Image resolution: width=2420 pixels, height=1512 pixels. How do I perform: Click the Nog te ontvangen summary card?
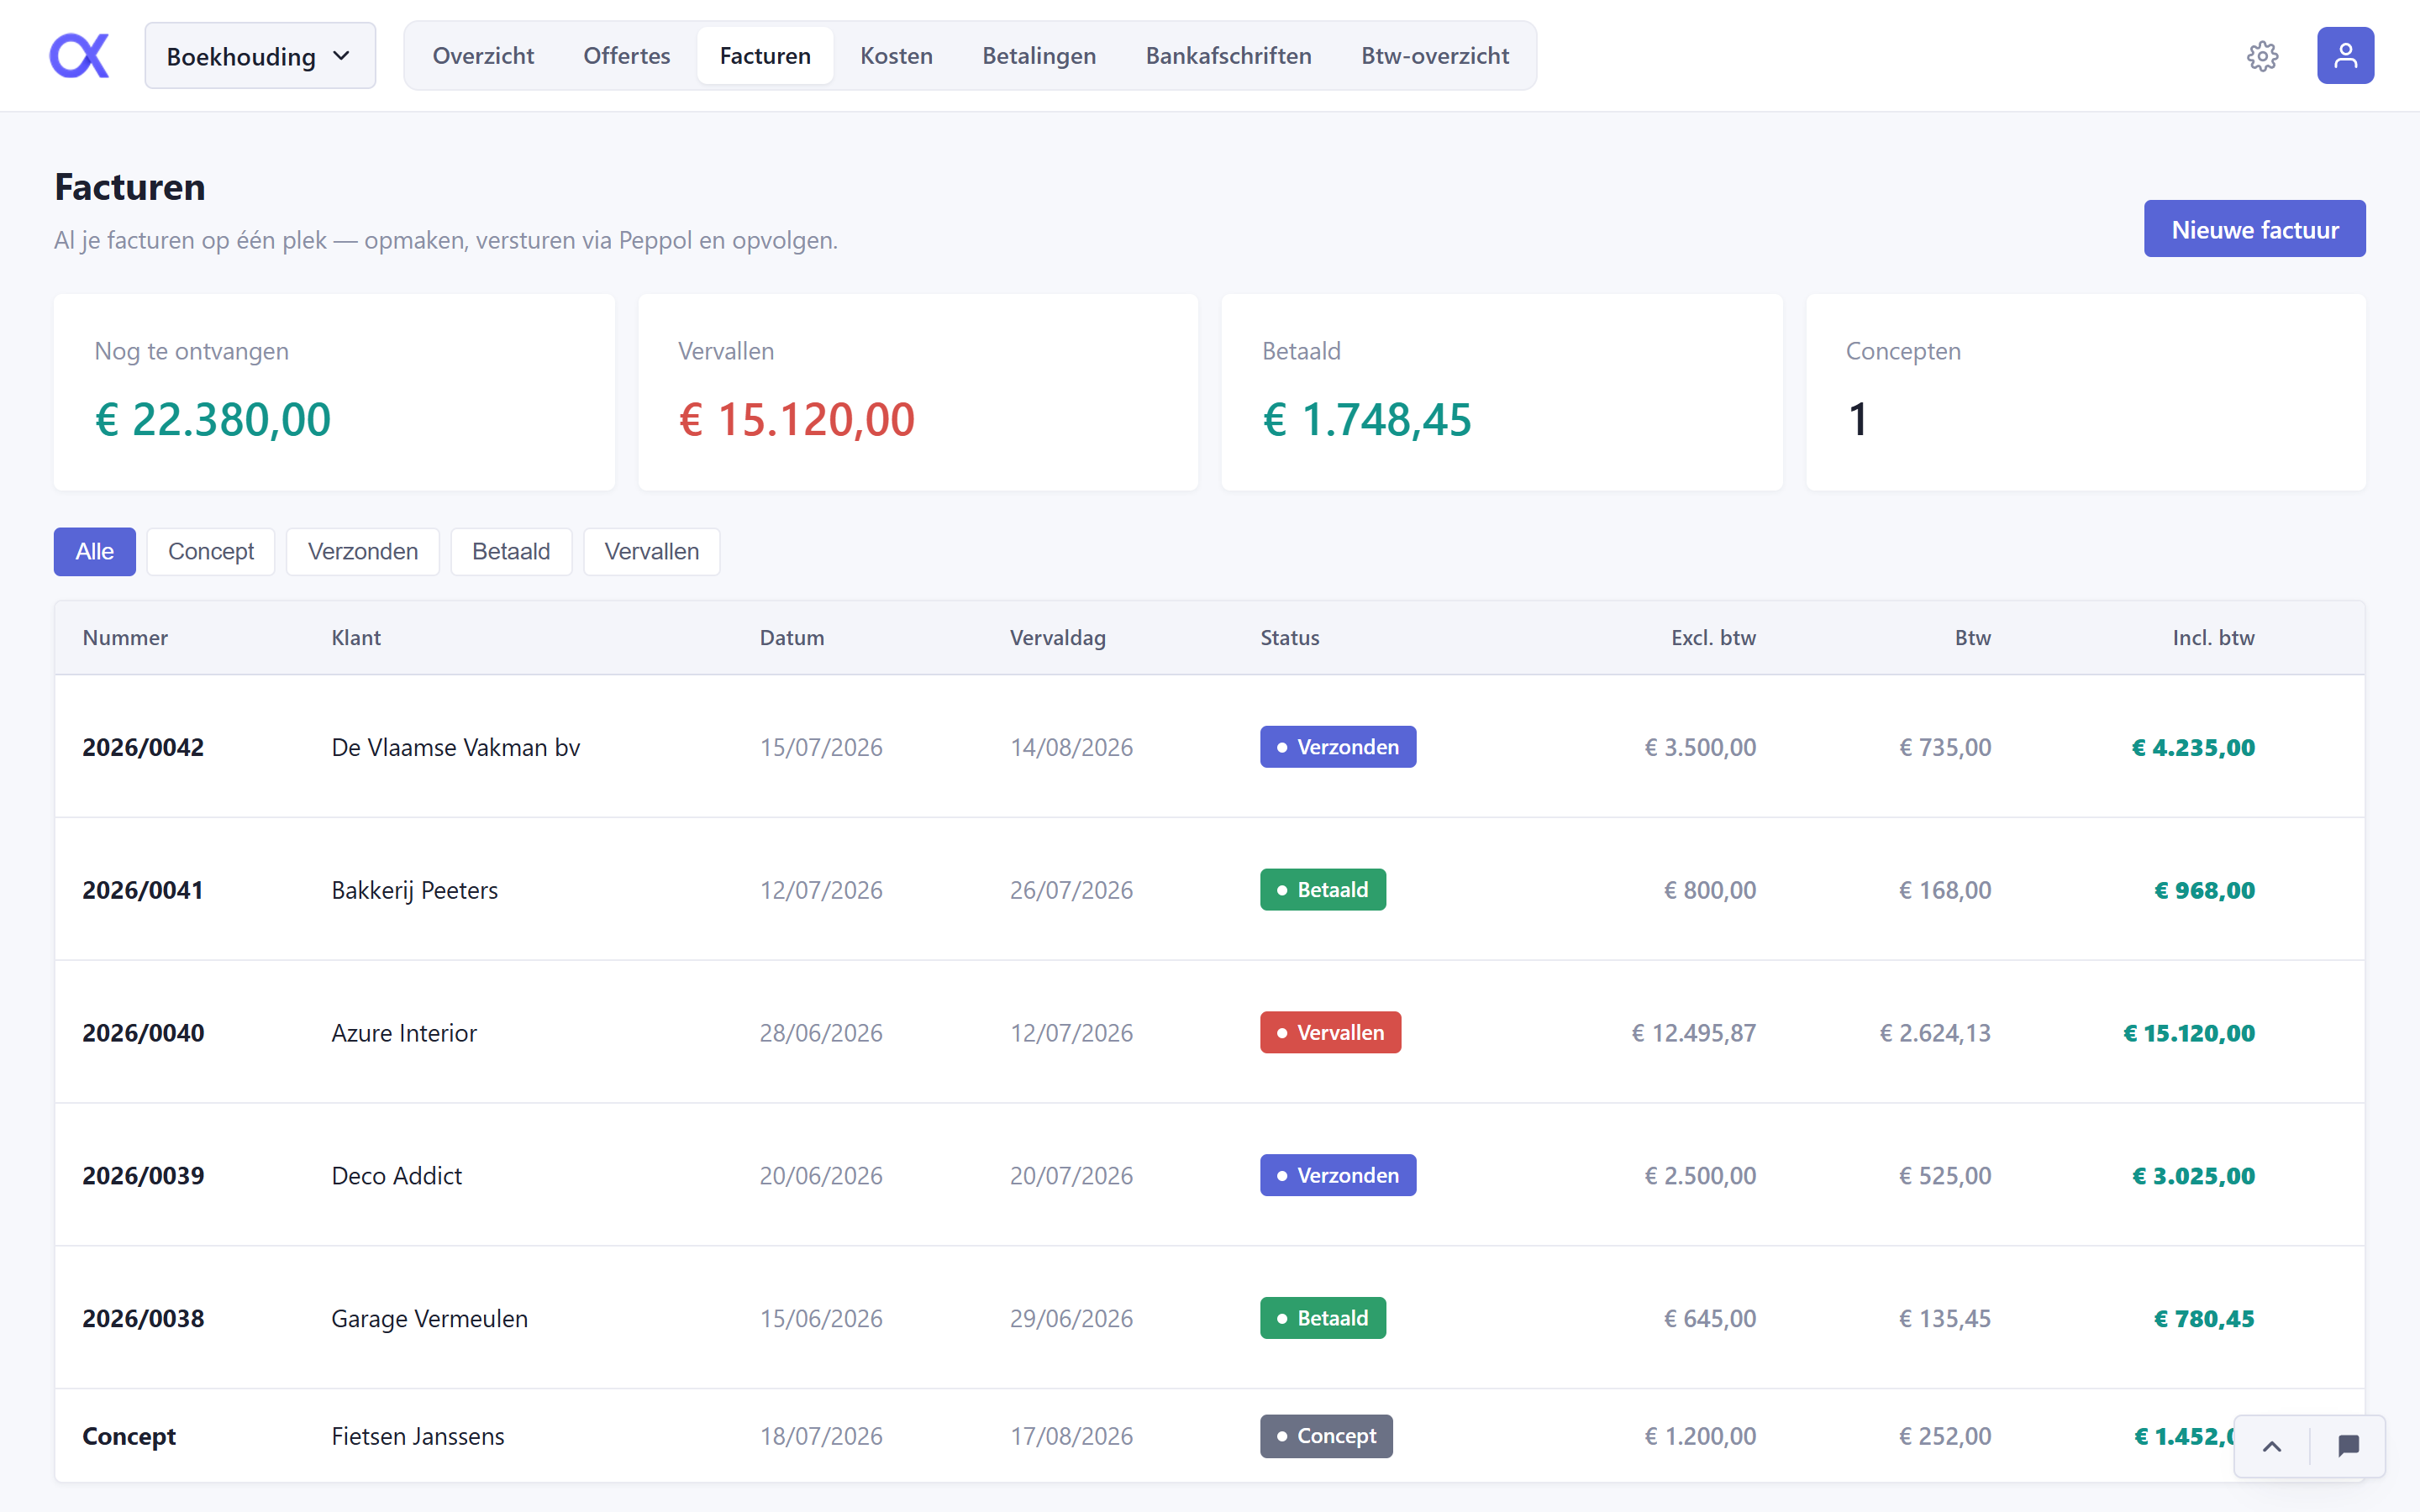coord(334,392)
